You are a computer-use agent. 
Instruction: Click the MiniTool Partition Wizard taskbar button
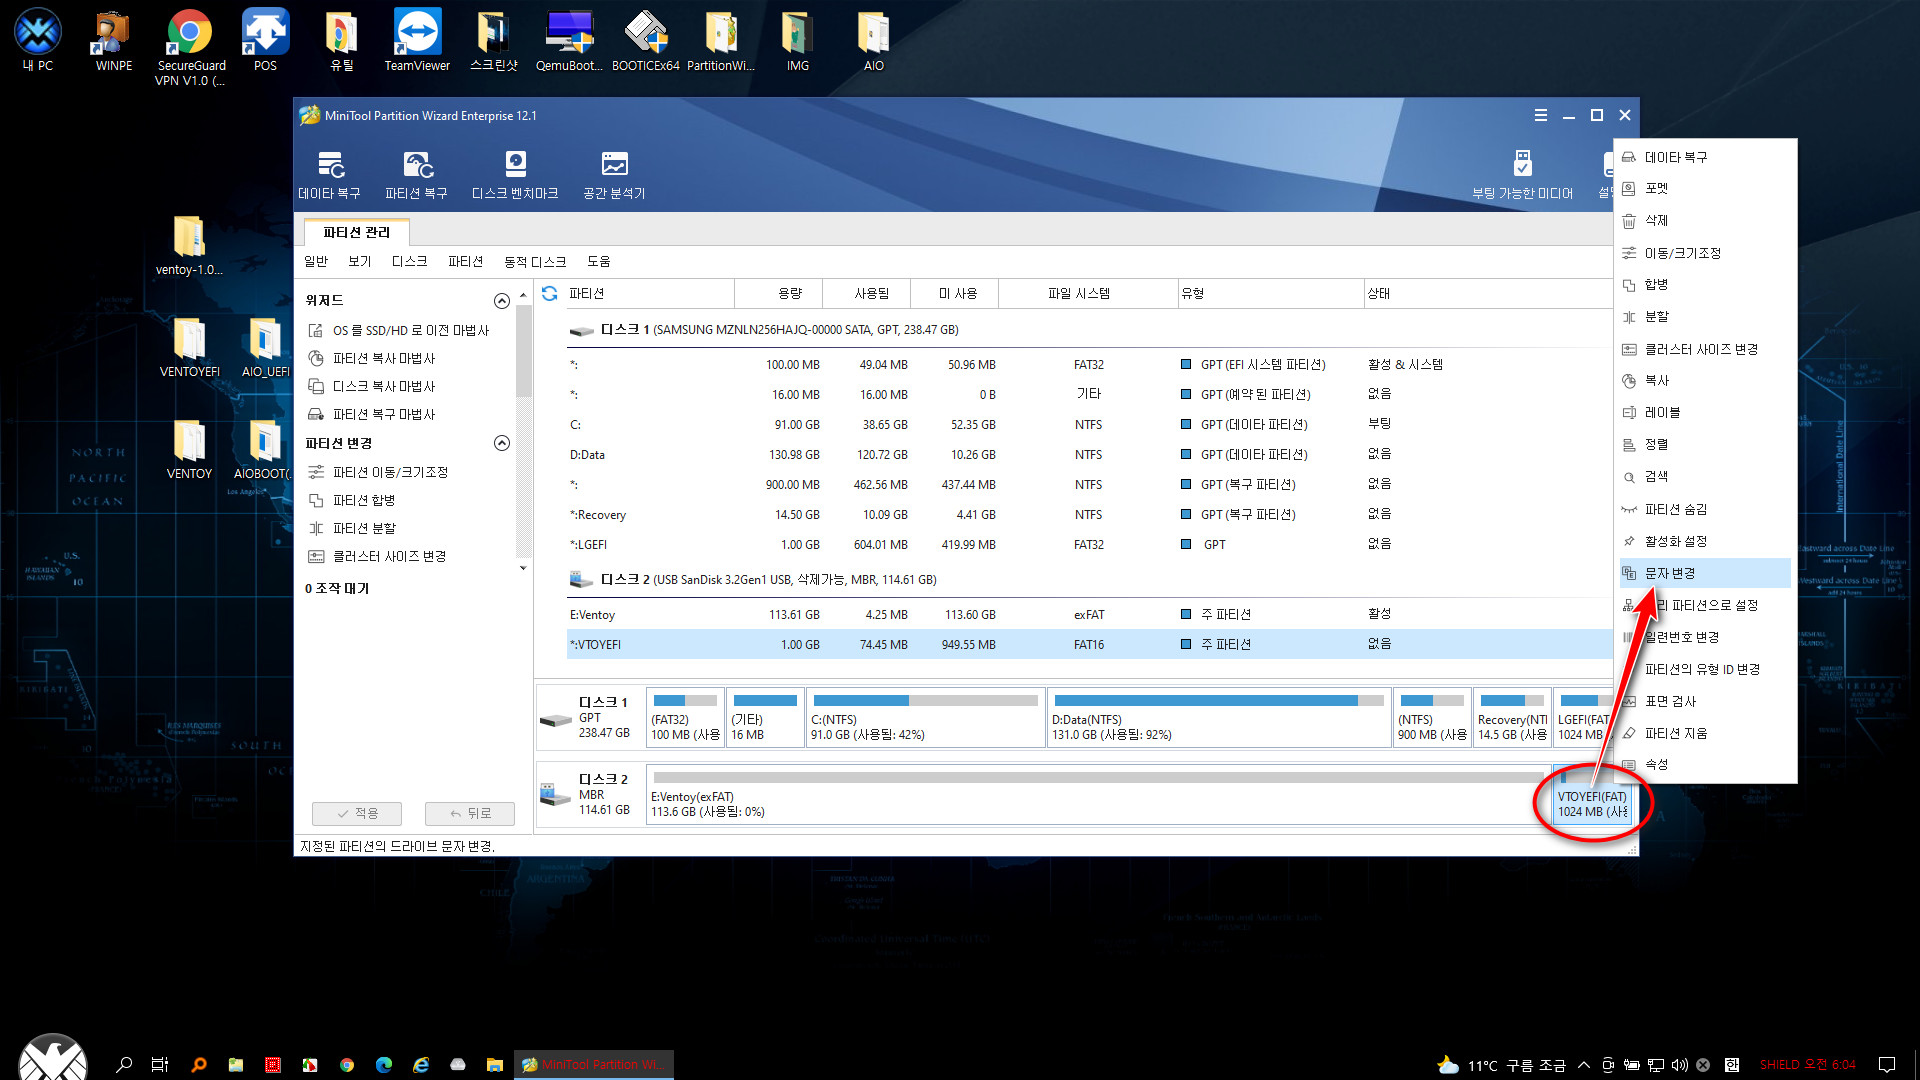click(x=594, y=1065)
